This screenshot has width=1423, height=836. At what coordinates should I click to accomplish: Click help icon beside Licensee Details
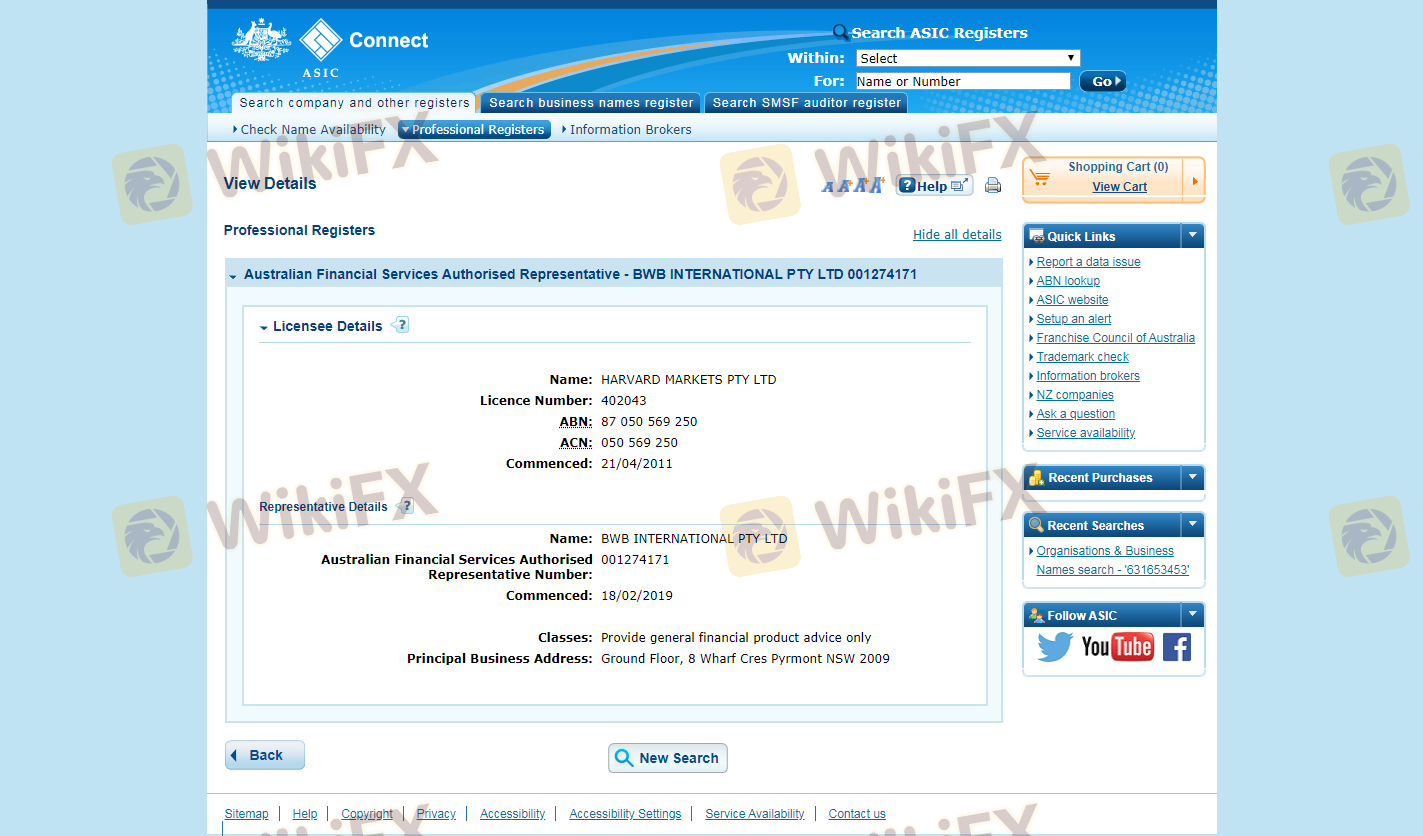[401, 325]
